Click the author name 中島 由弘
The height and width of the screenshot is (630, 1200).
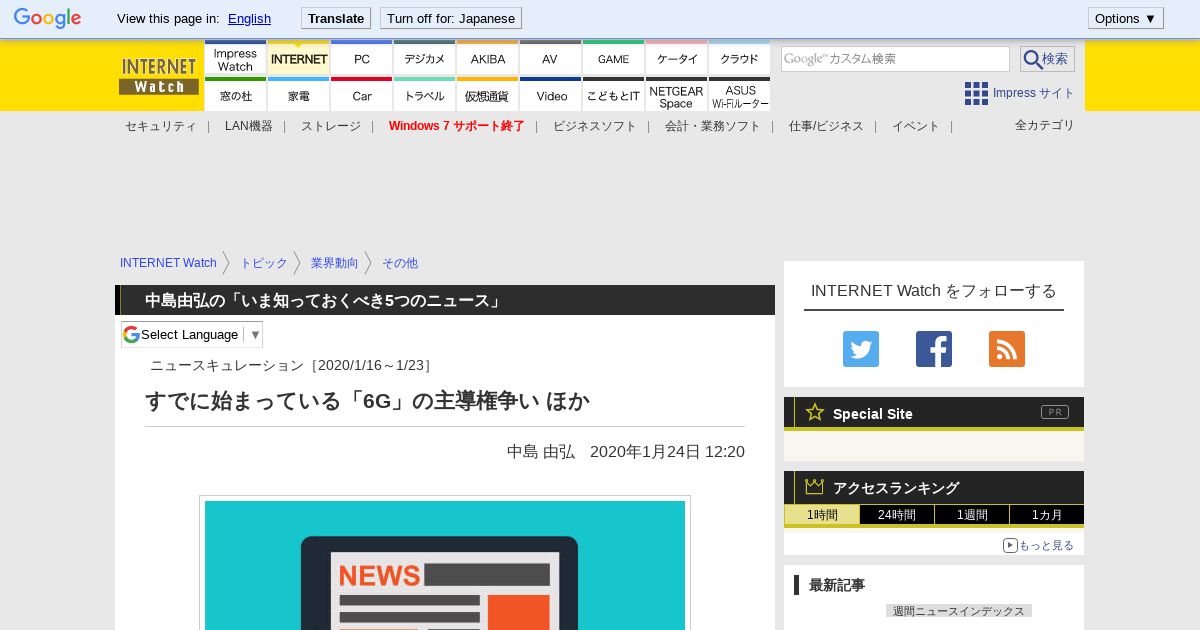pos(541,452)
